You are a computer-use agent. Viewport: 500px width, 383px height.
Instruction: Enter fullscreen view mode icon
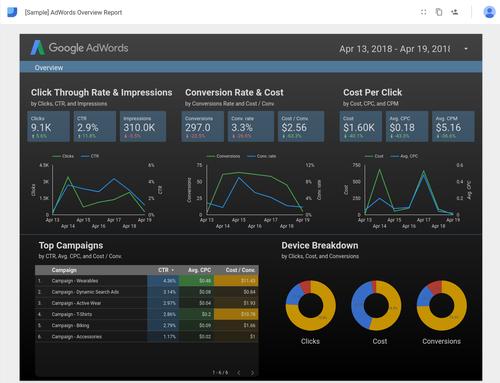tap(423, 12)
